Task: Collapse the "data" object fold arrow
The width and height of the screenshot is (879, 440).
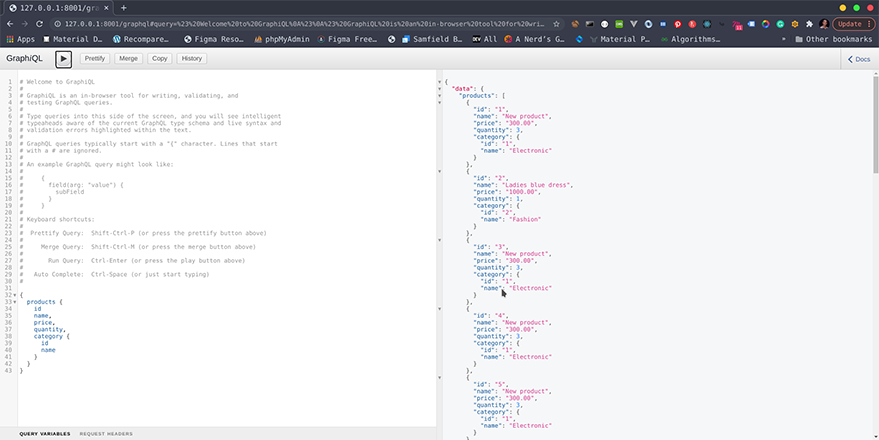Action: (440, 89)
